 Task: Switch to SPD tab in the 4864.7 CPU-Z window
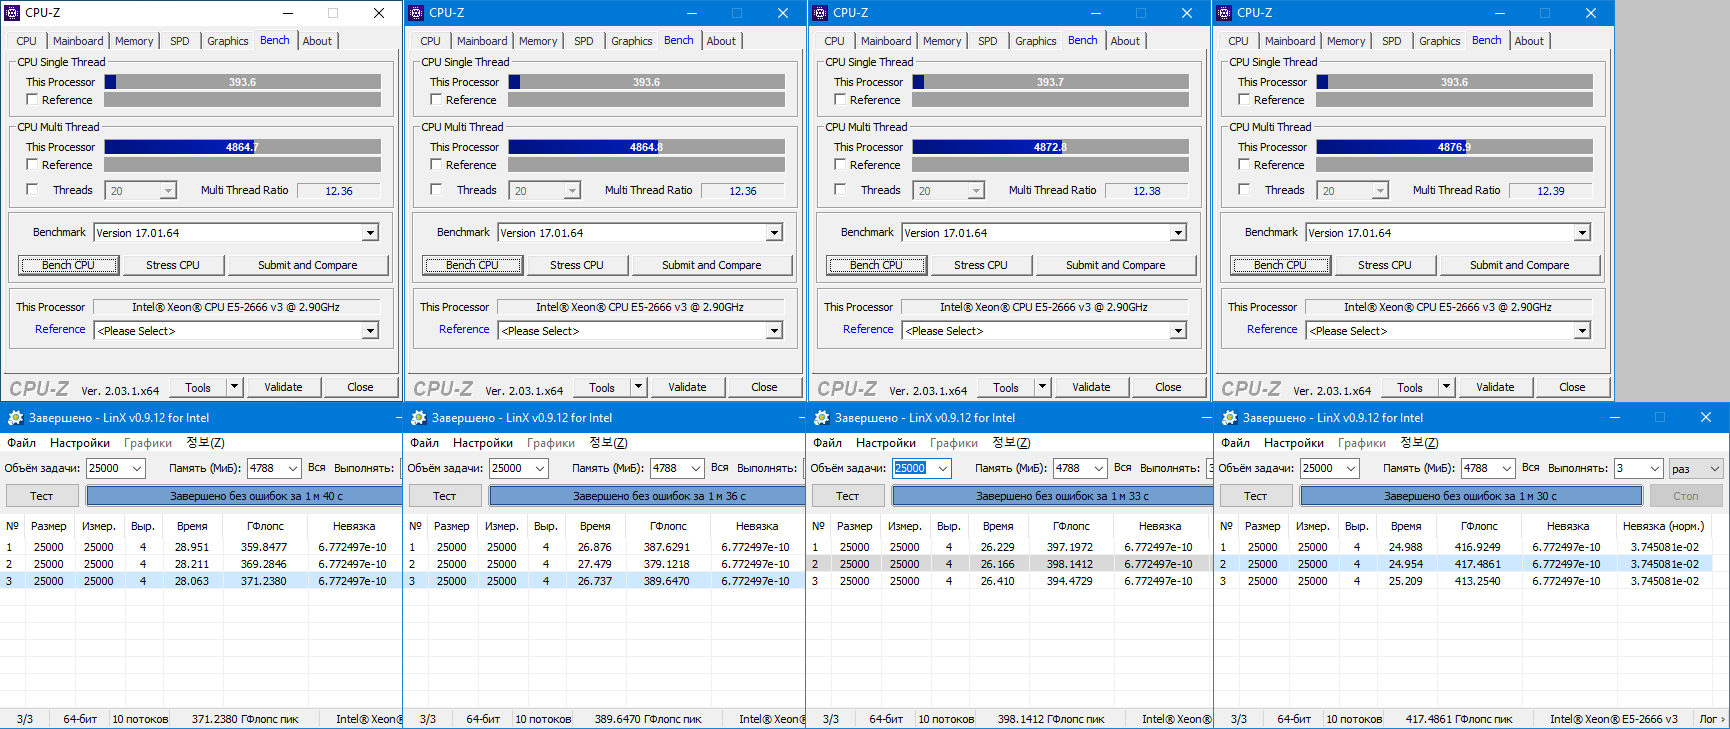[180, 41]
